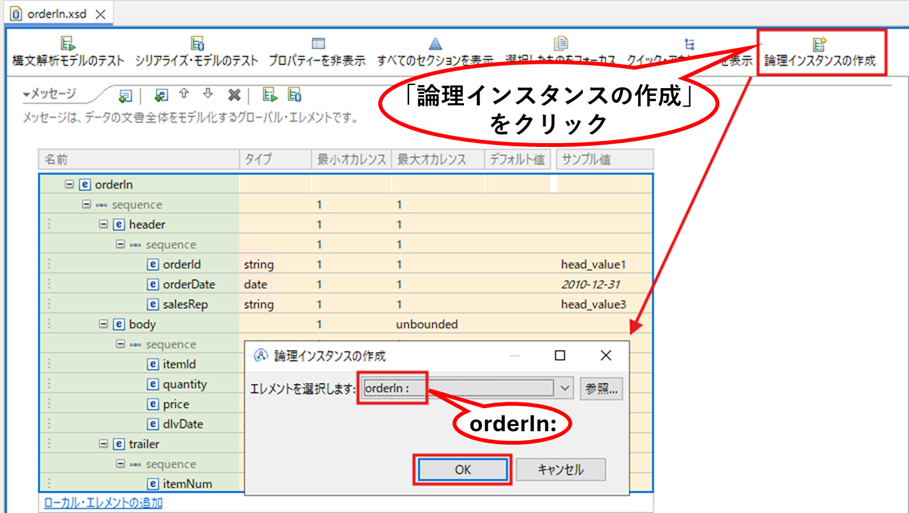Close the 論理インスタンスの作成 dialog
Screen dimensions: 909x513
pyautogui.click(x=606, y=355)
